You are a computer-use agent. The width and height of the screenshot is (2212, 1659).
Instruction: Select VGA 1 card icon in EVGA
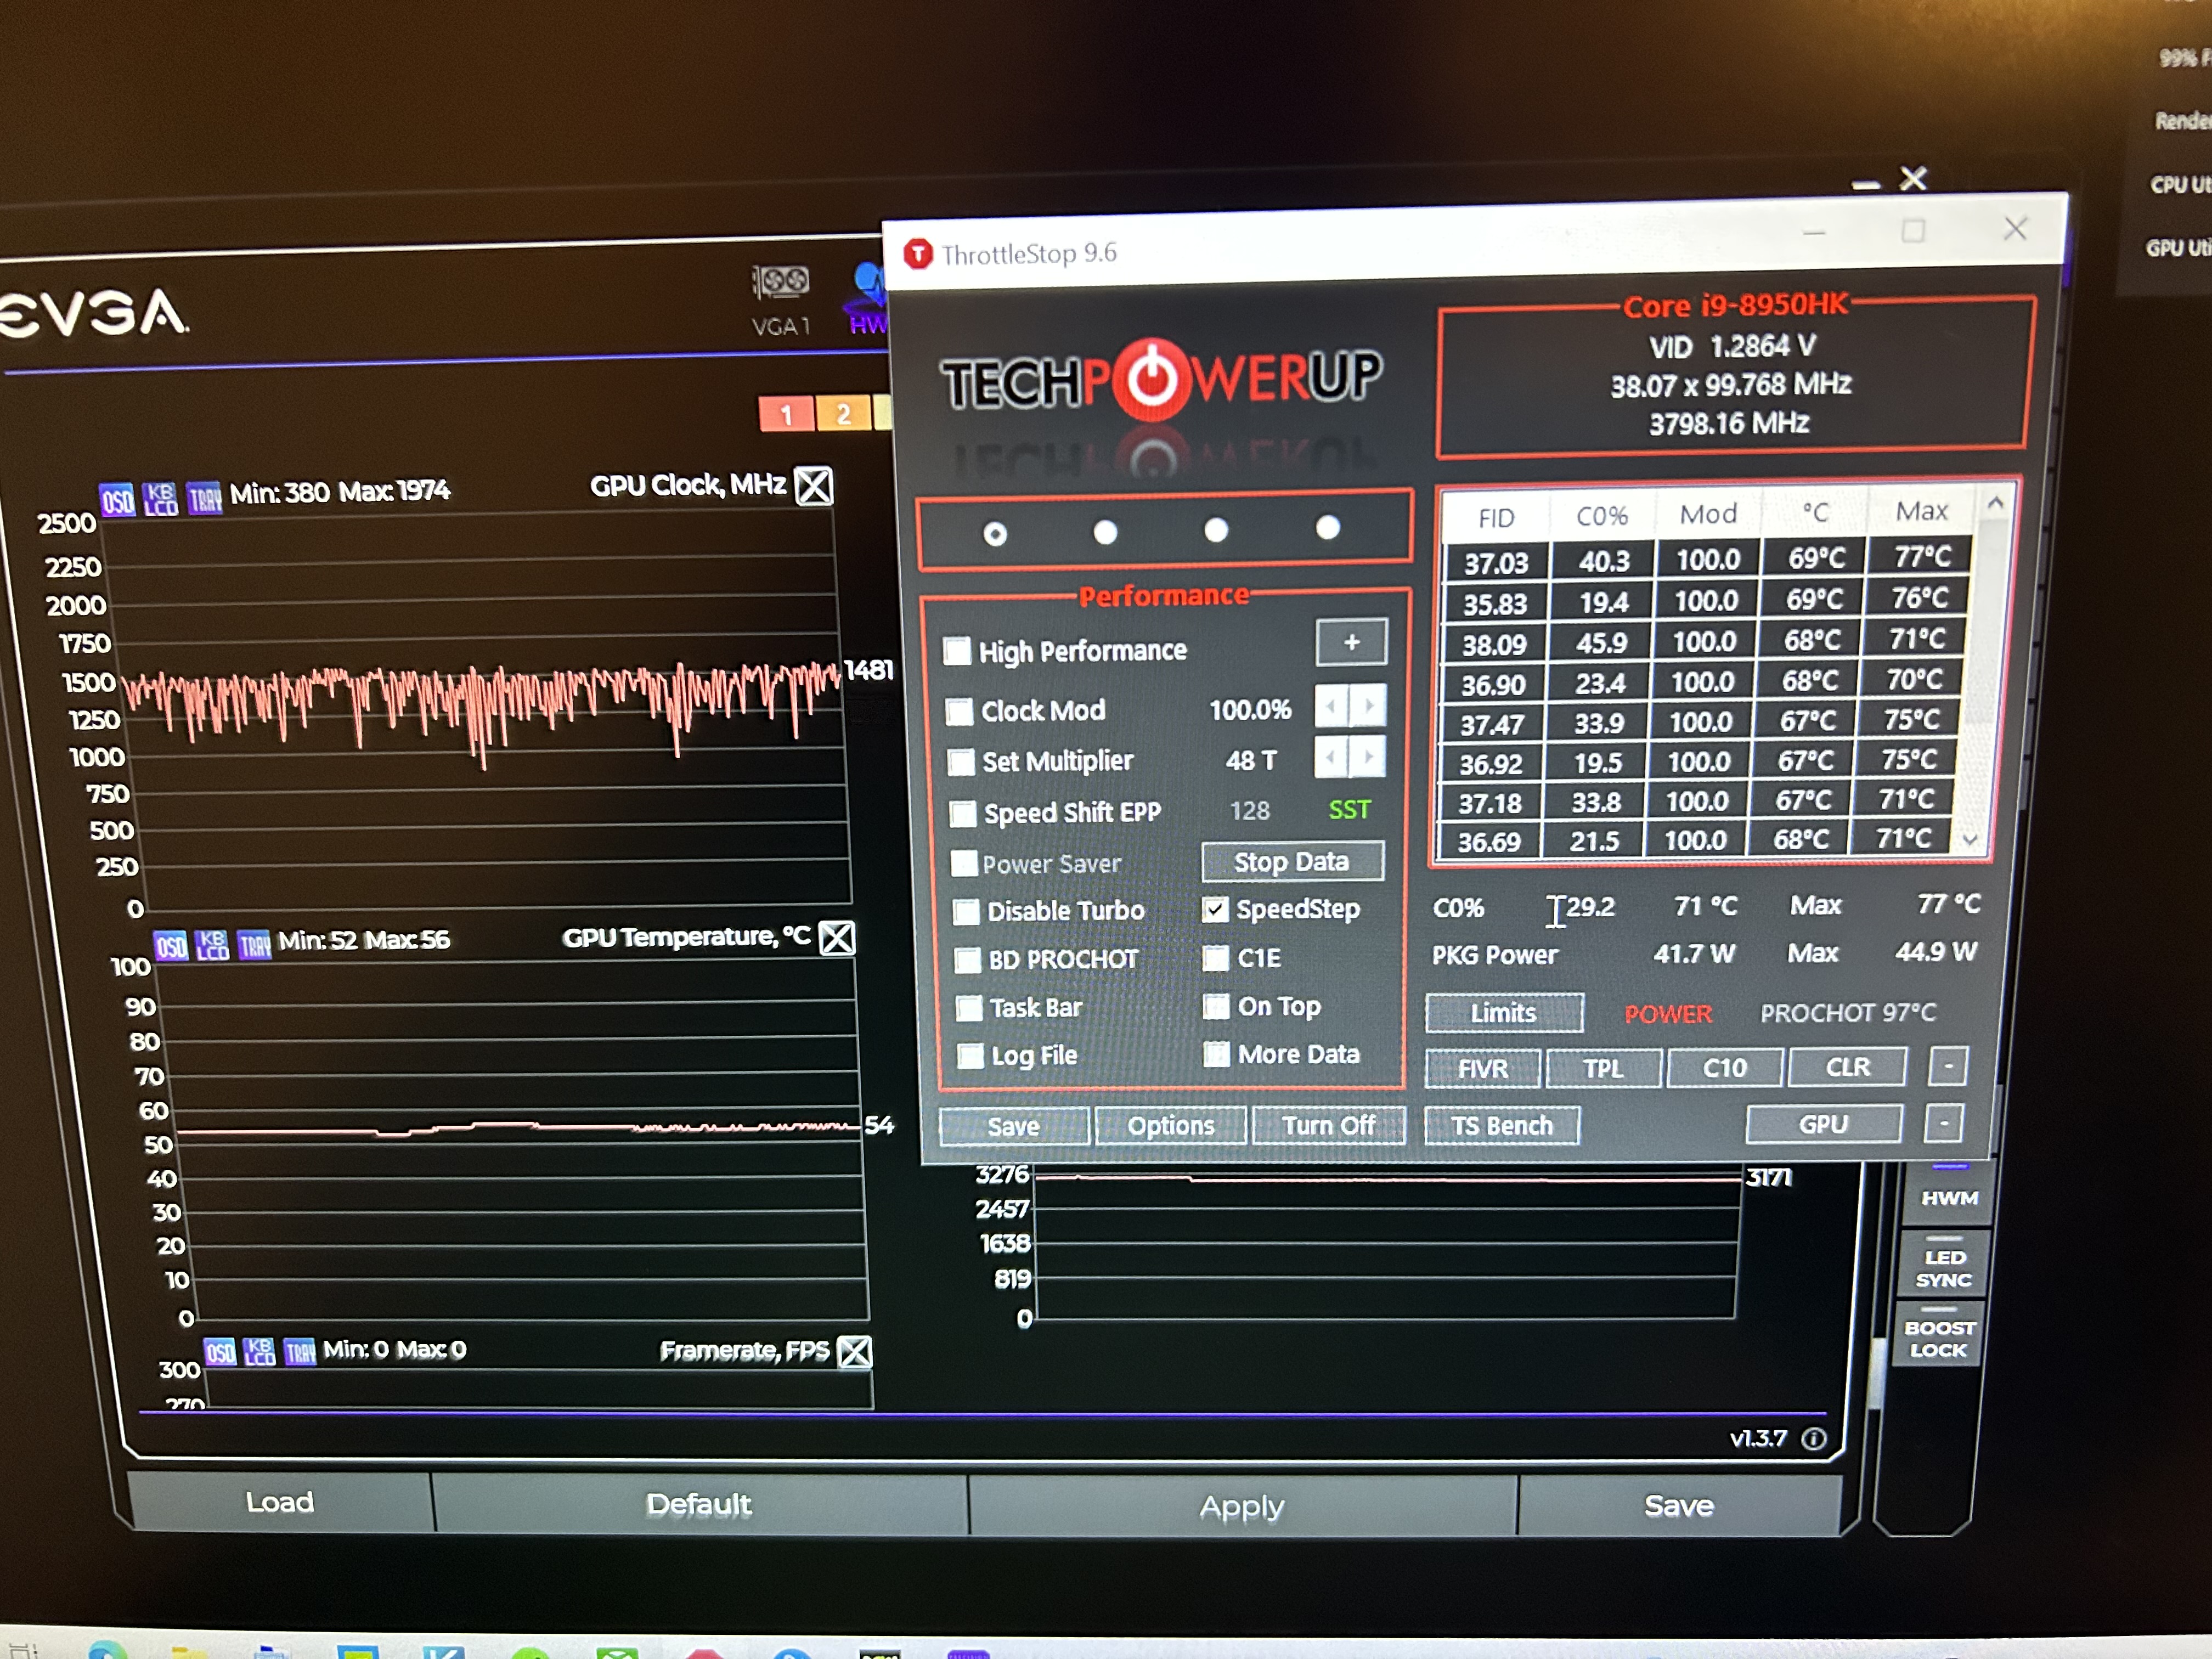pyautogui.click(x=780, y=299)
